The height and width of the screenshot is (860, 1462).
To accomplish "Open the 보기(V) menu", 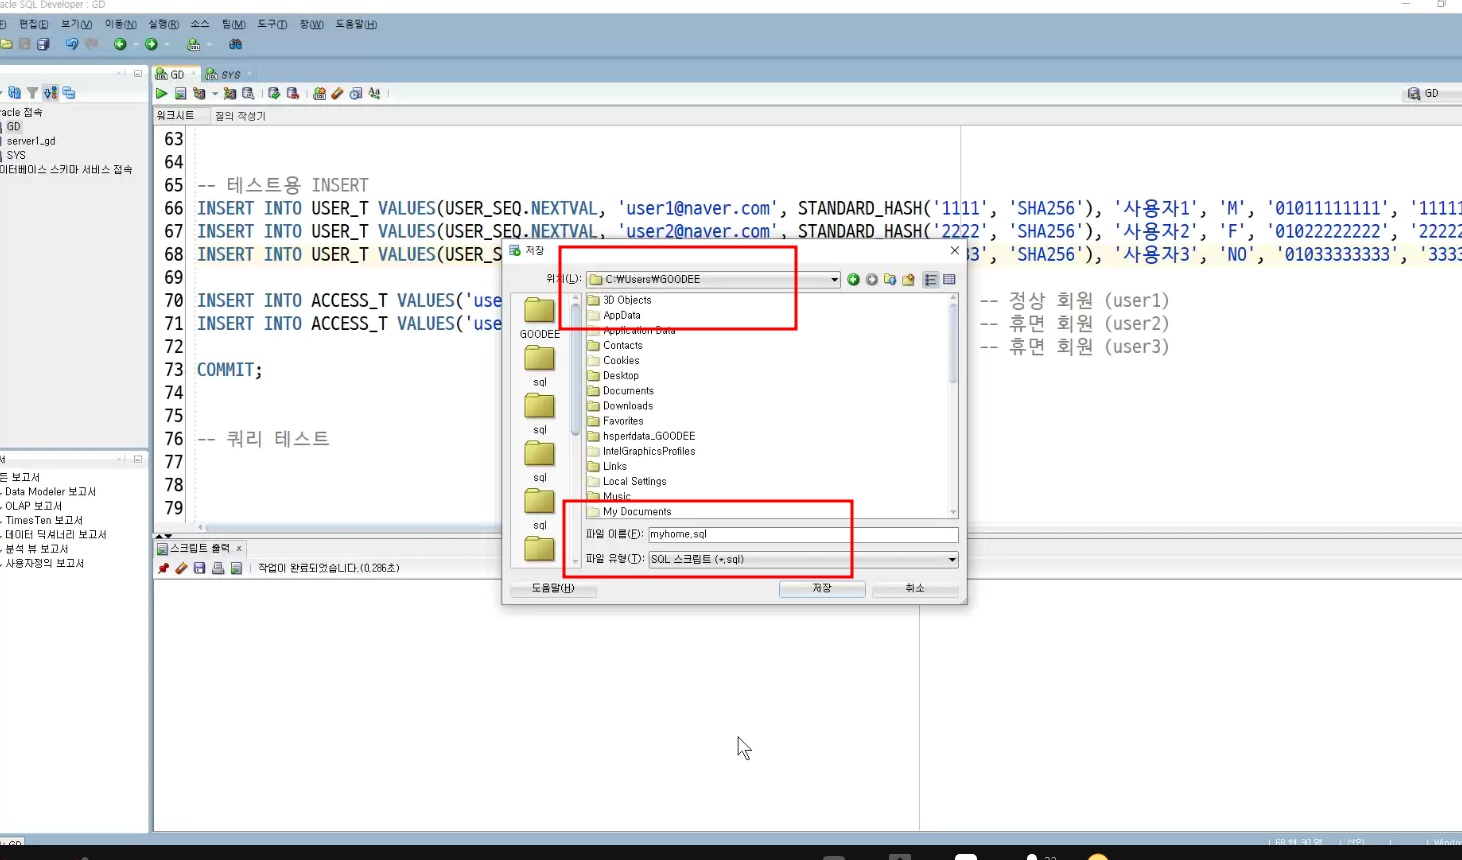I will (77, 24).
